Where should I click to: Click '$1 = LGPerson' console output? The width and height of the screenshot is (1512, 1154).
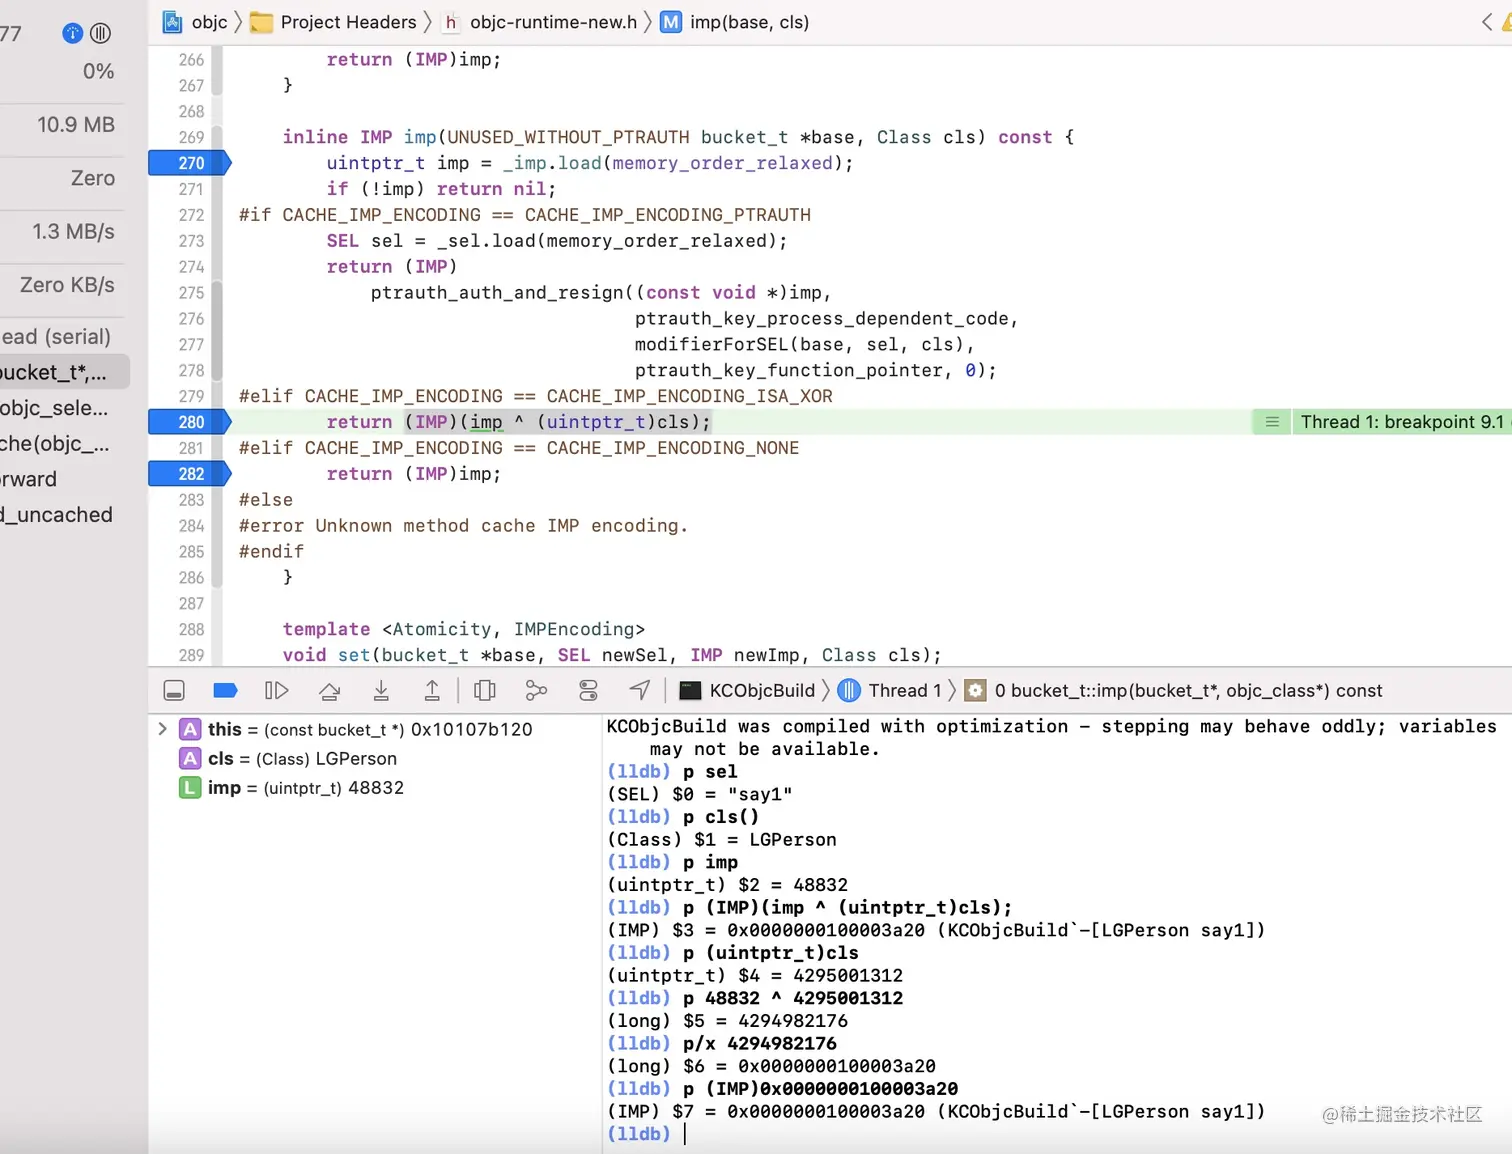765,840
